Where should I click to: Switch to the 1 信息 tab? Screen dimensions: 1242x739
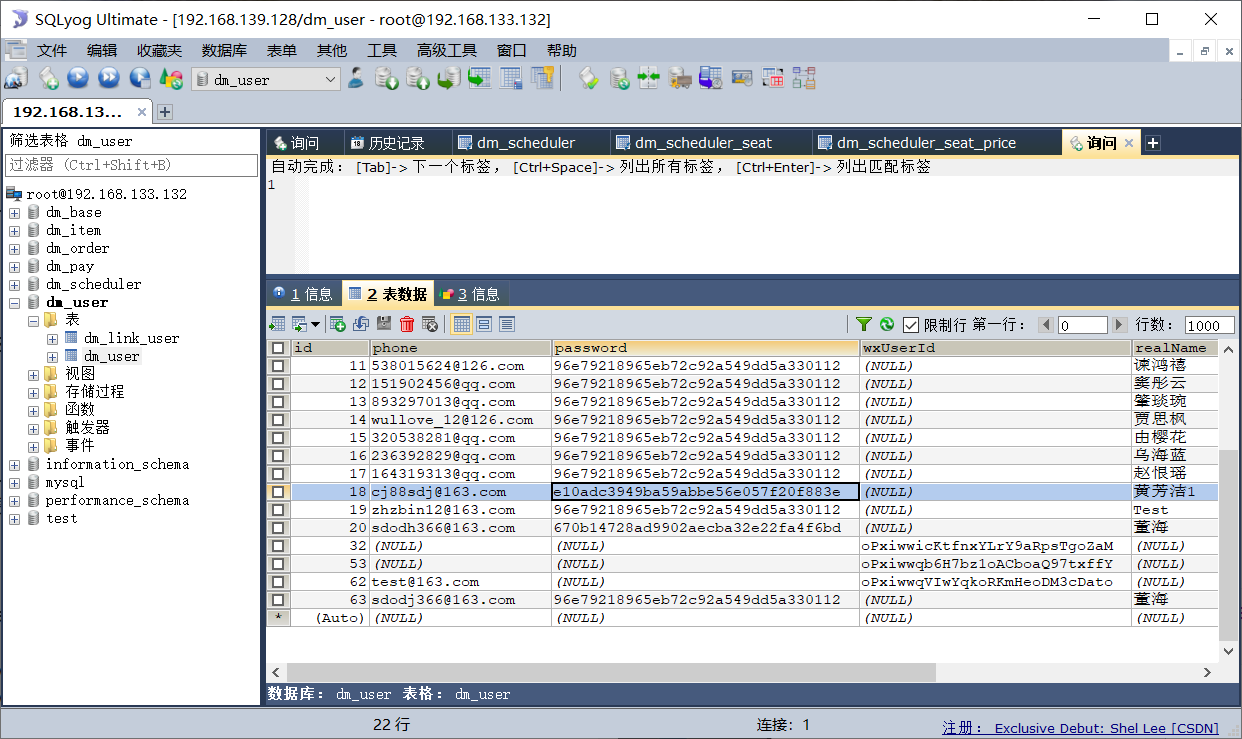303,294
